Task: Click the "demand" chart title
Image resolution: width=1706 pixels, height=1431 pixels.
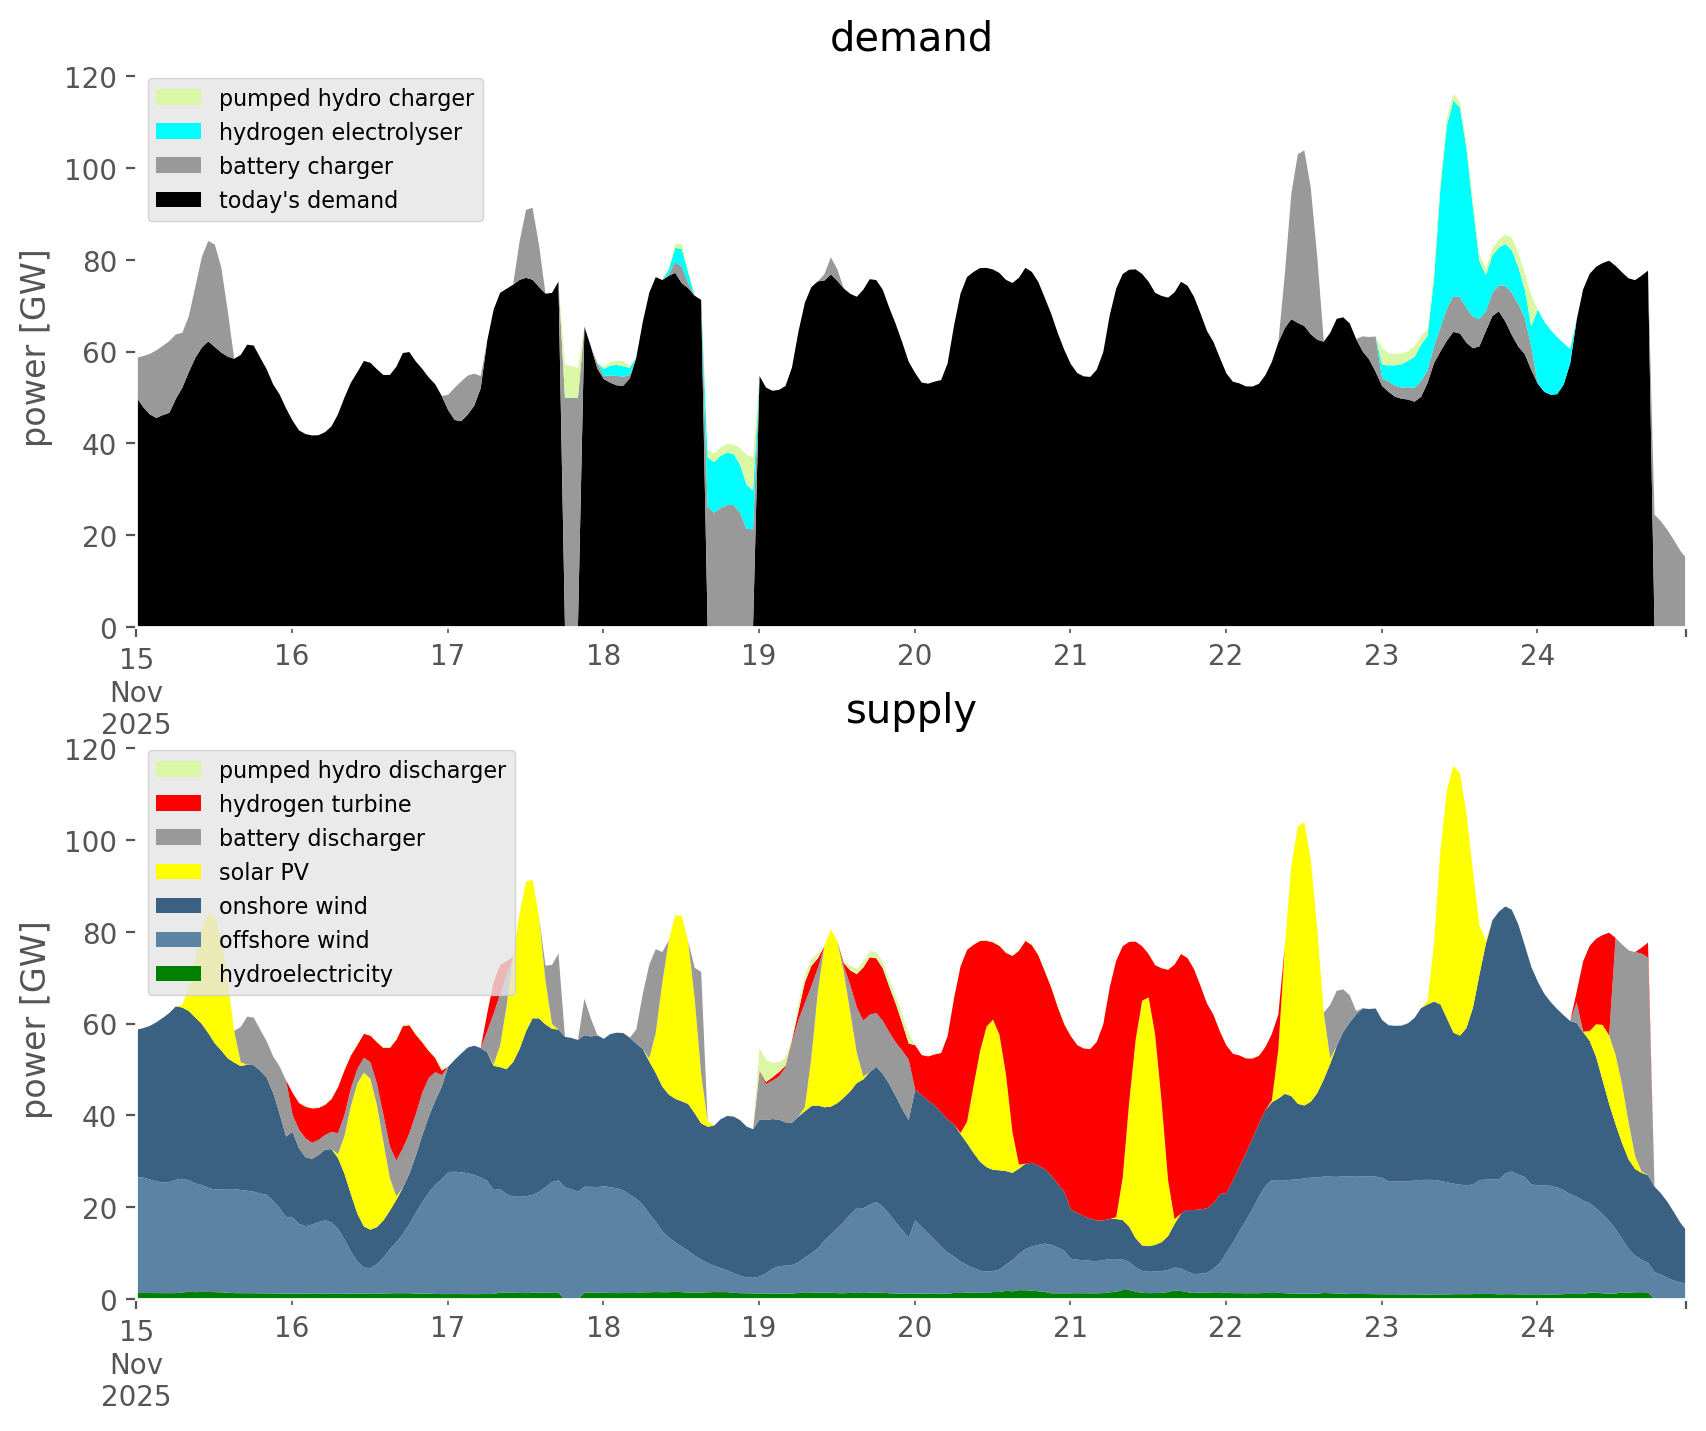Action: [x=910, y=38]
